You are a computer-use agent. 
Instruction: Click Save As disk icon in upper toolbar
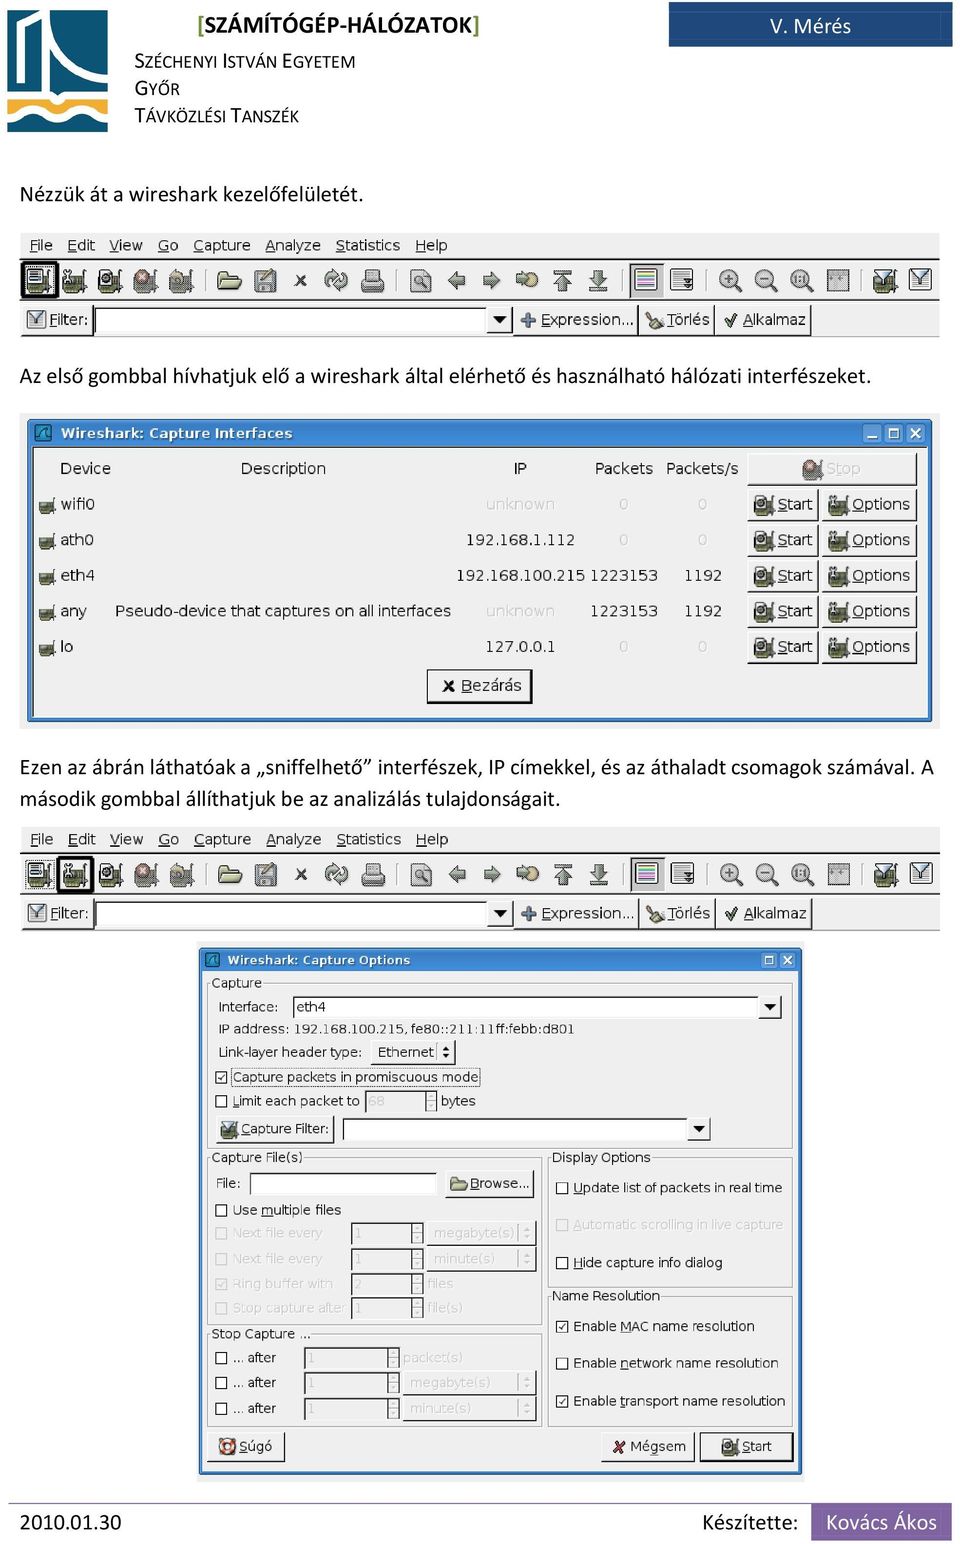pos(265,280)
